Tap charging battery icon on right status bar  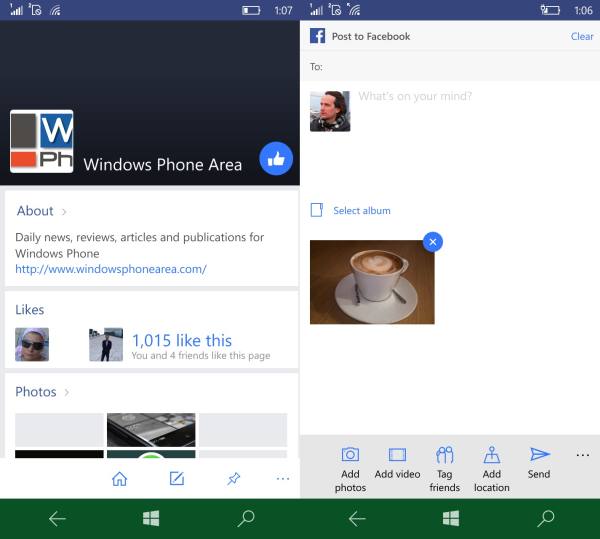(x=550, y=10)
